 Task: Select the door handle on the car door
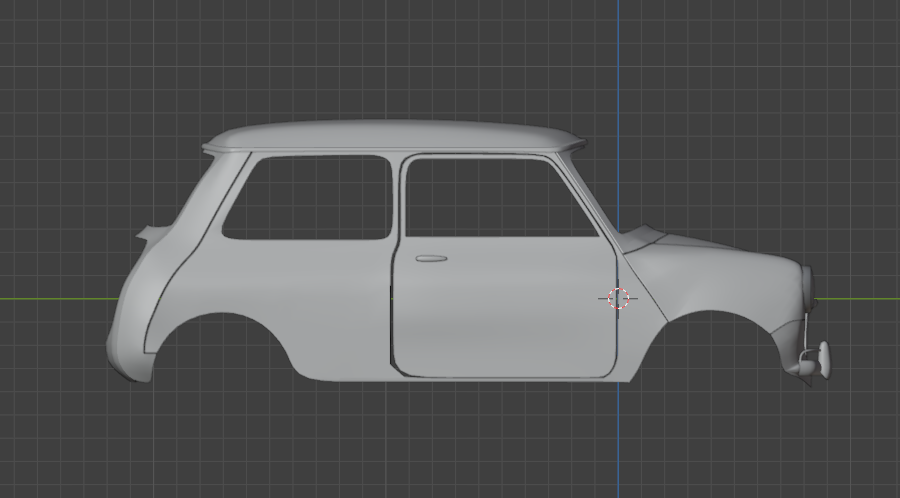[x=431, y=259]
